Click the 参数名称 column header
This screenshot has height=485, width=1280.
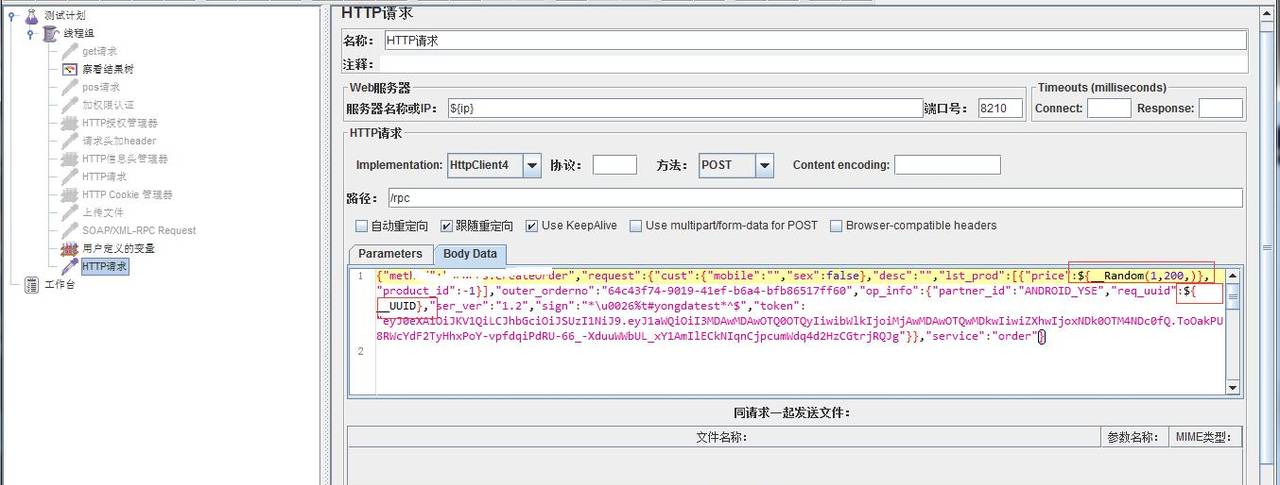[x=1133, y=437]
